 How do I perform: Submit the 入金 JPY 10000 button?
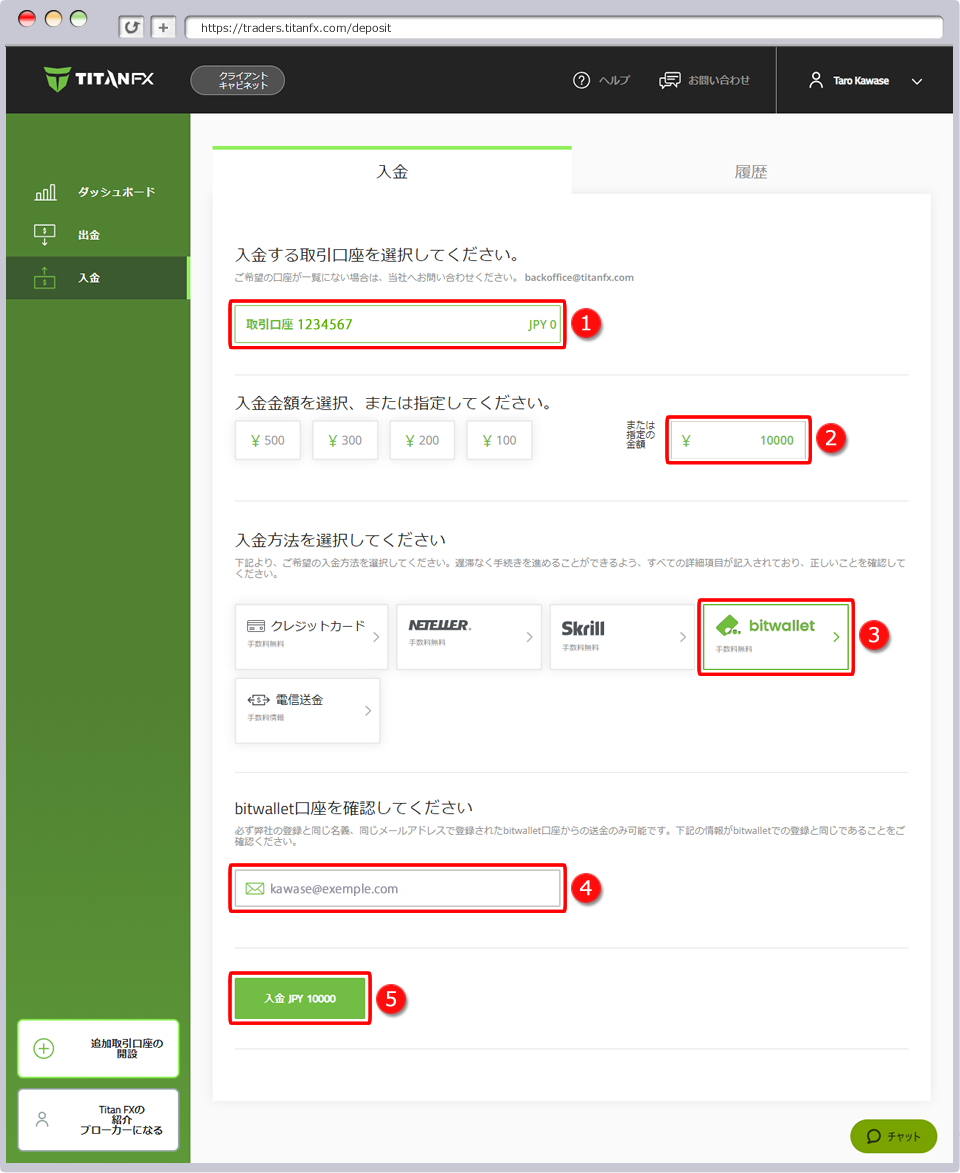point(300,999)
